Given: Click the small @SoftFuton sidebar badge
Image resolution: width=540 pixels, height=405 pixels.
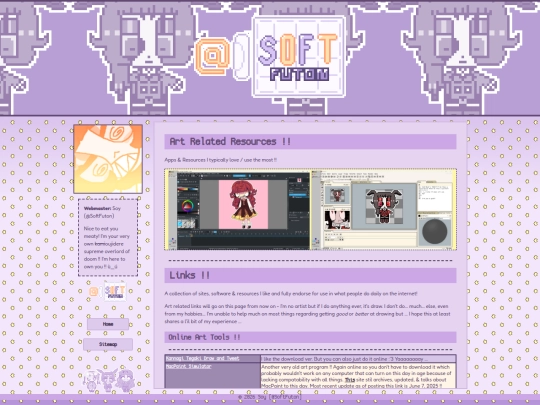Looking at the screenshot, I should (108, 291).
